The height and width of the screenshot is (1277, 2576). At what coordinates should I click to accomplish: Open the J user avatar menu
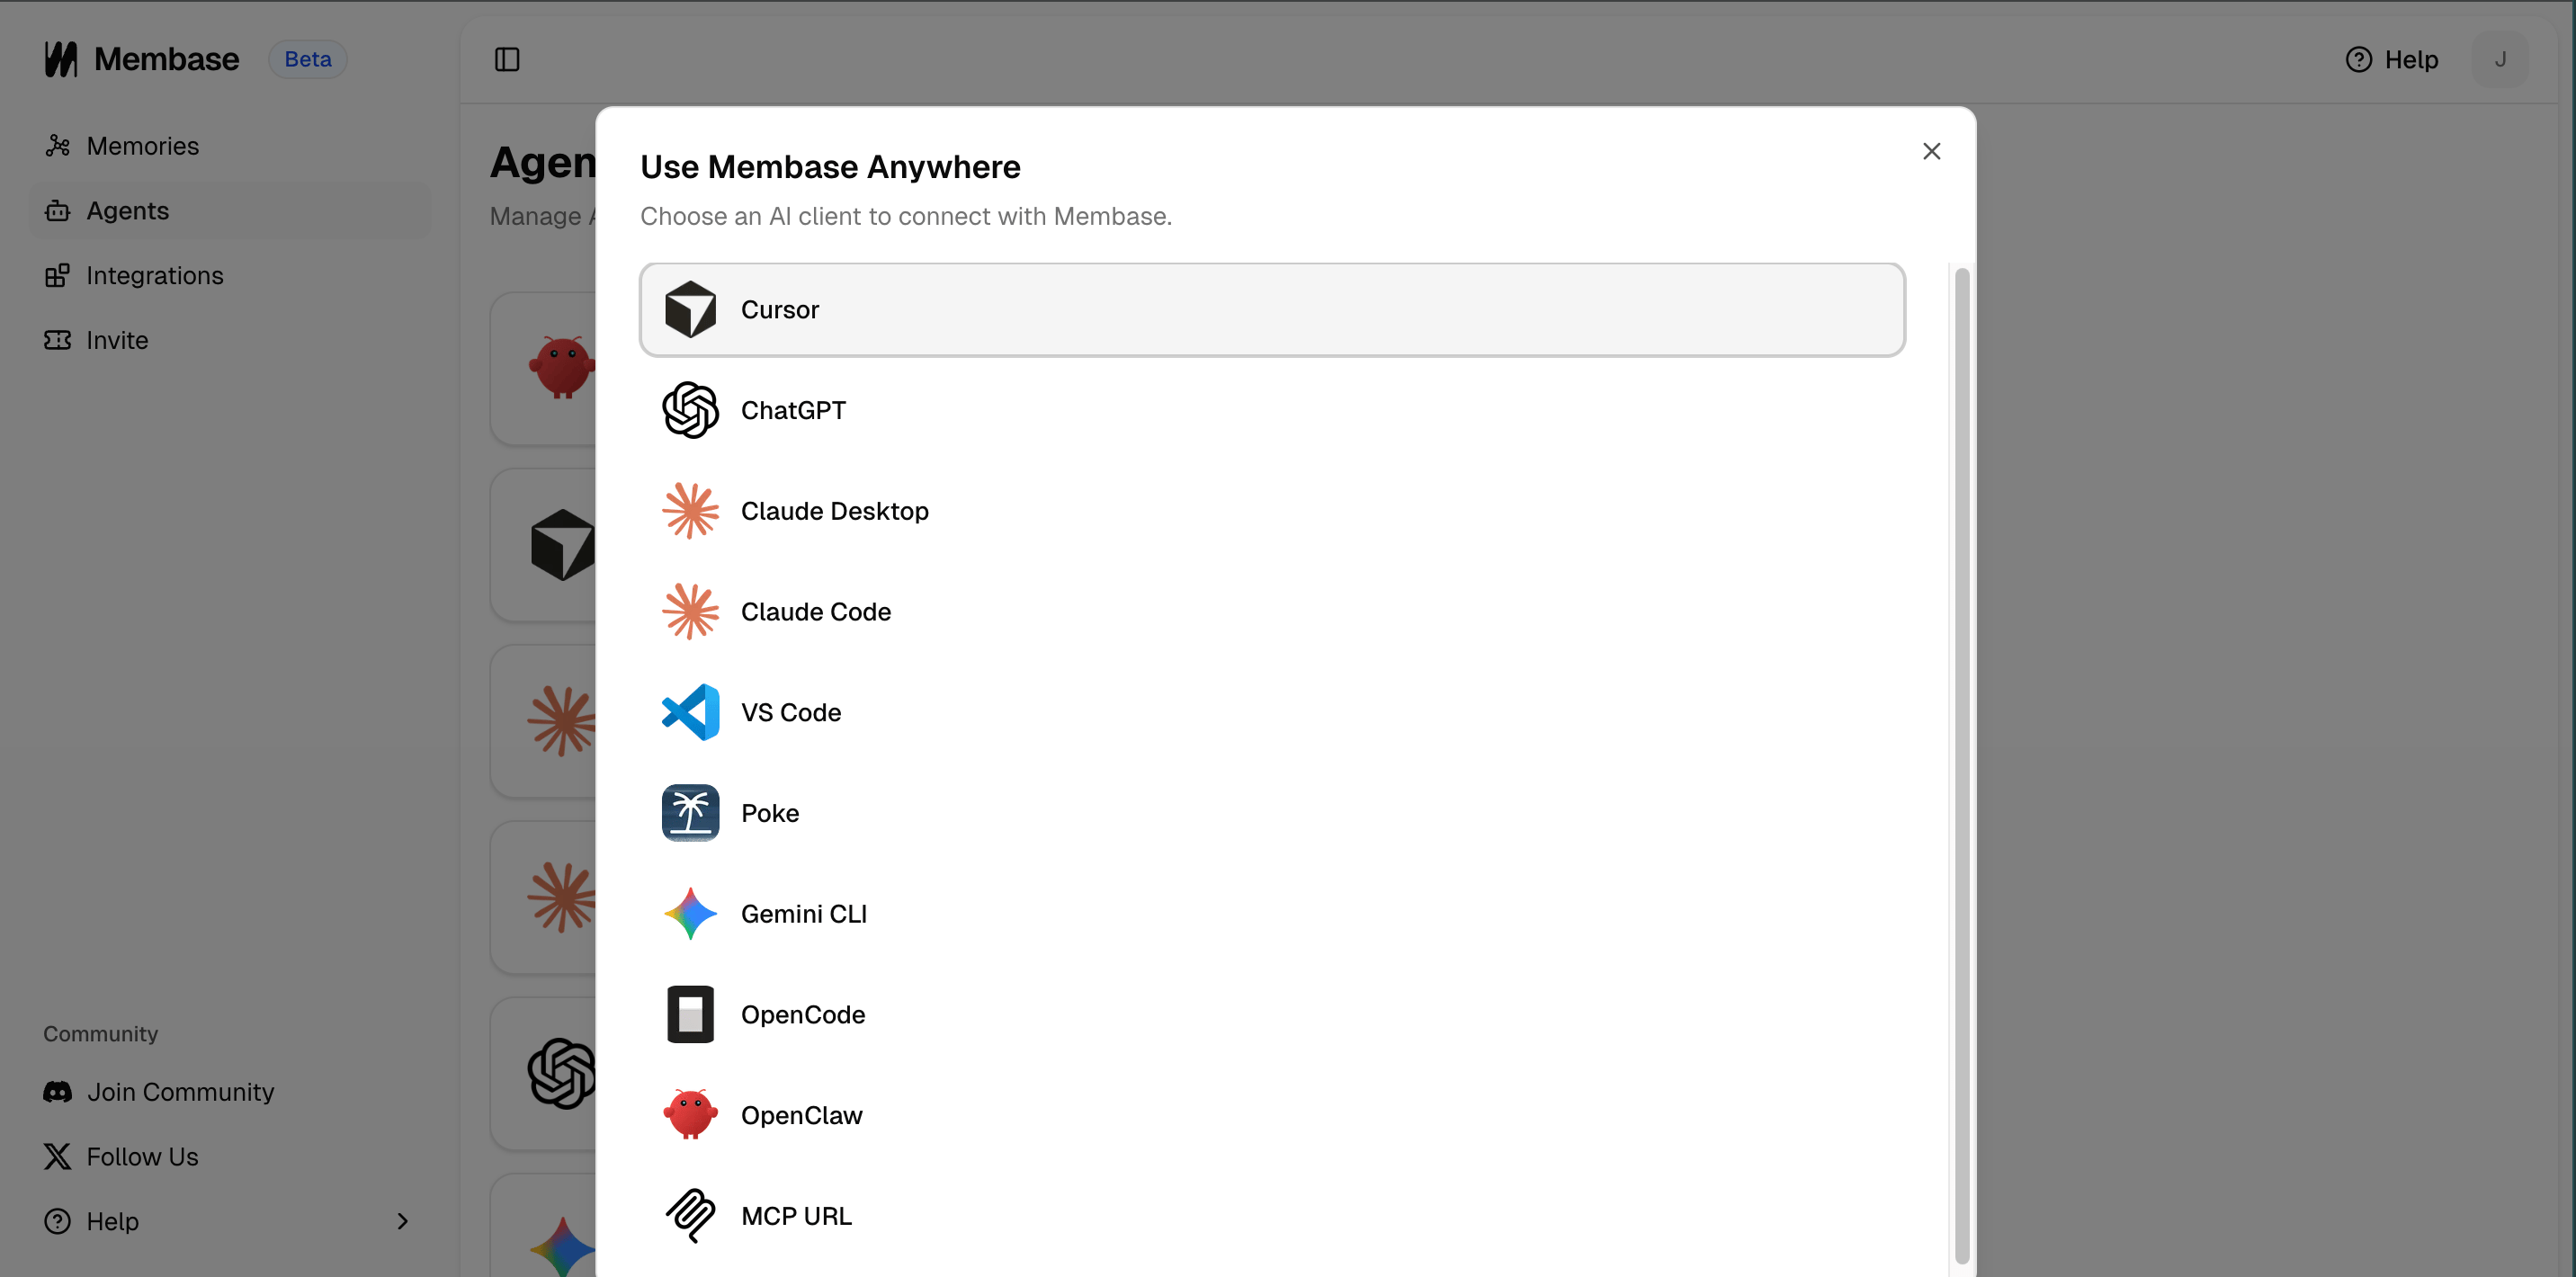2499,60
